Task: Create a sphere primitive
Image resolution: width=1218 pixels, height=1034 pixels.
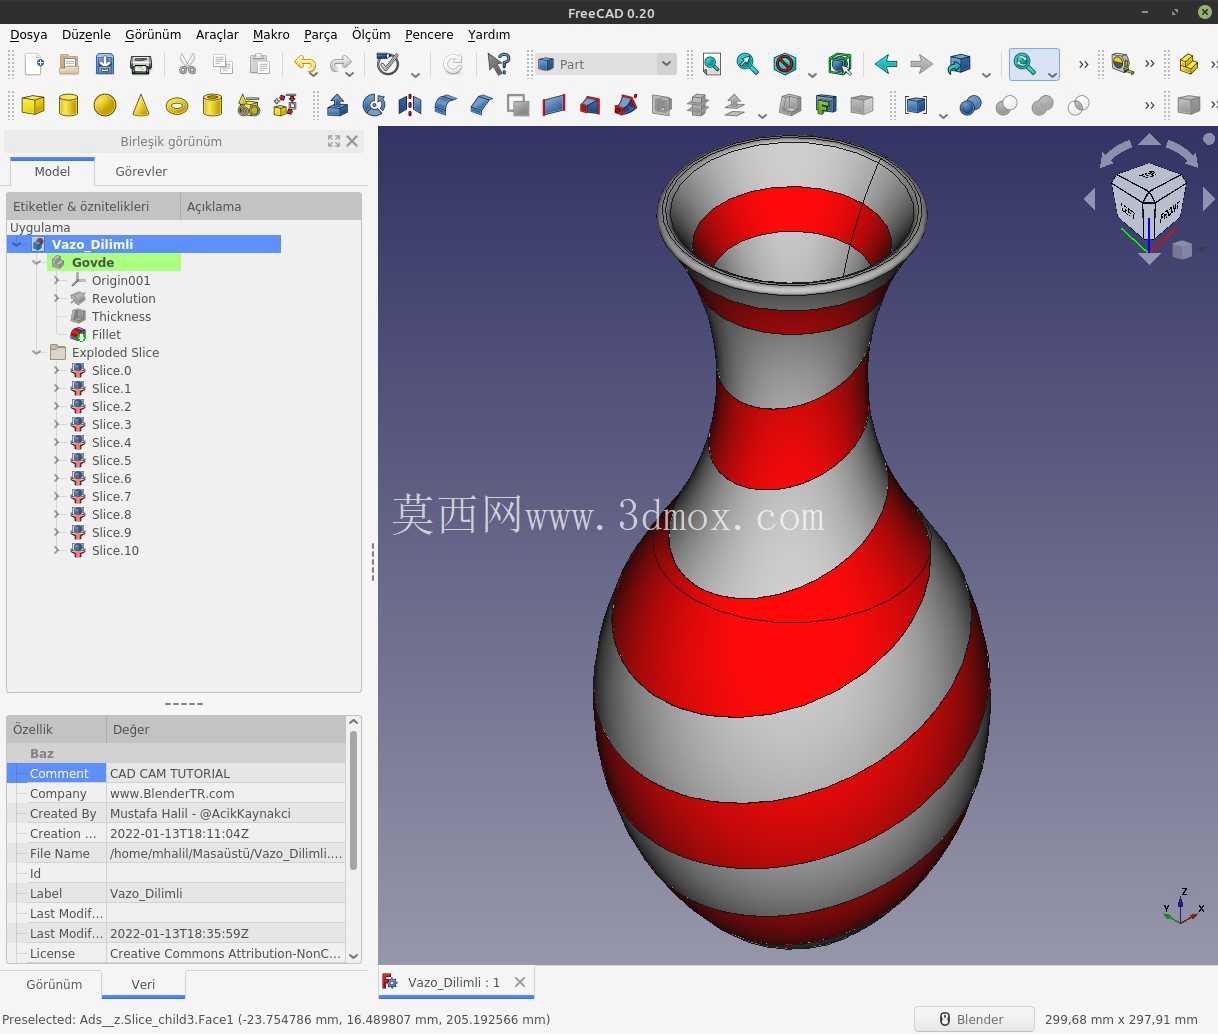Action: (105, 105)
